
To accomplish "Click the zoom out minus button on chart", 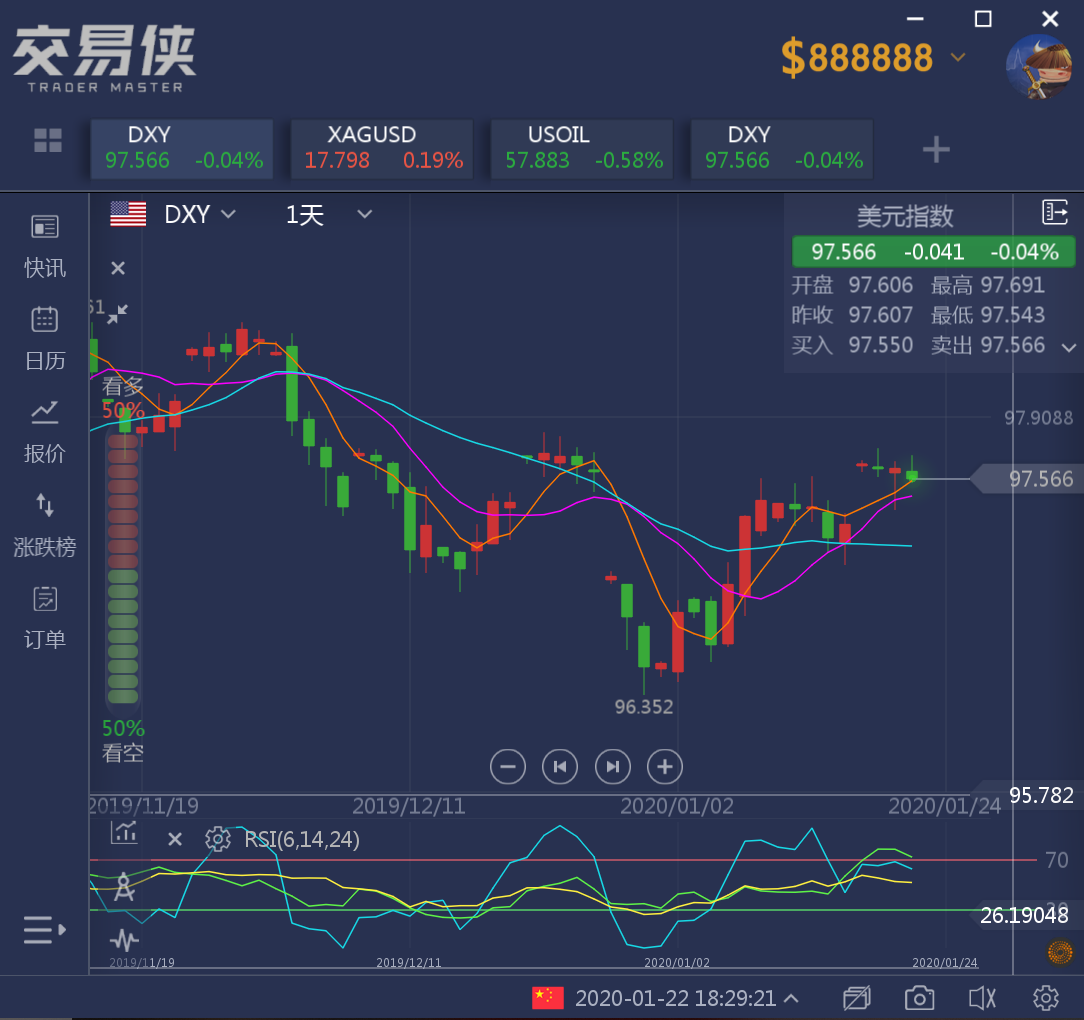I will click(508, 767).
